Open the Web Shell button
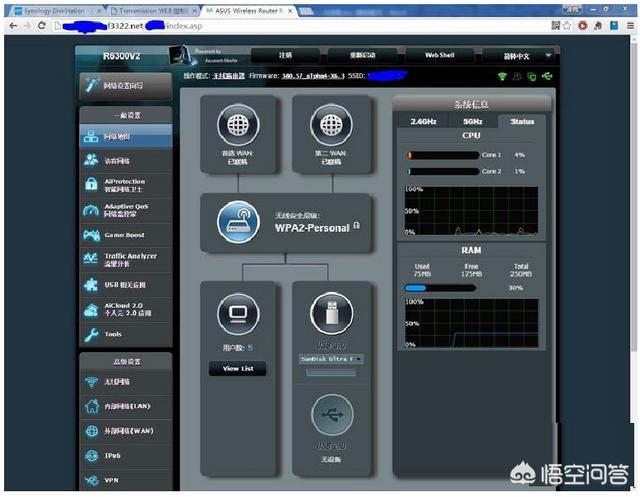This screenshot has width=640, height=497. point(440,55)
